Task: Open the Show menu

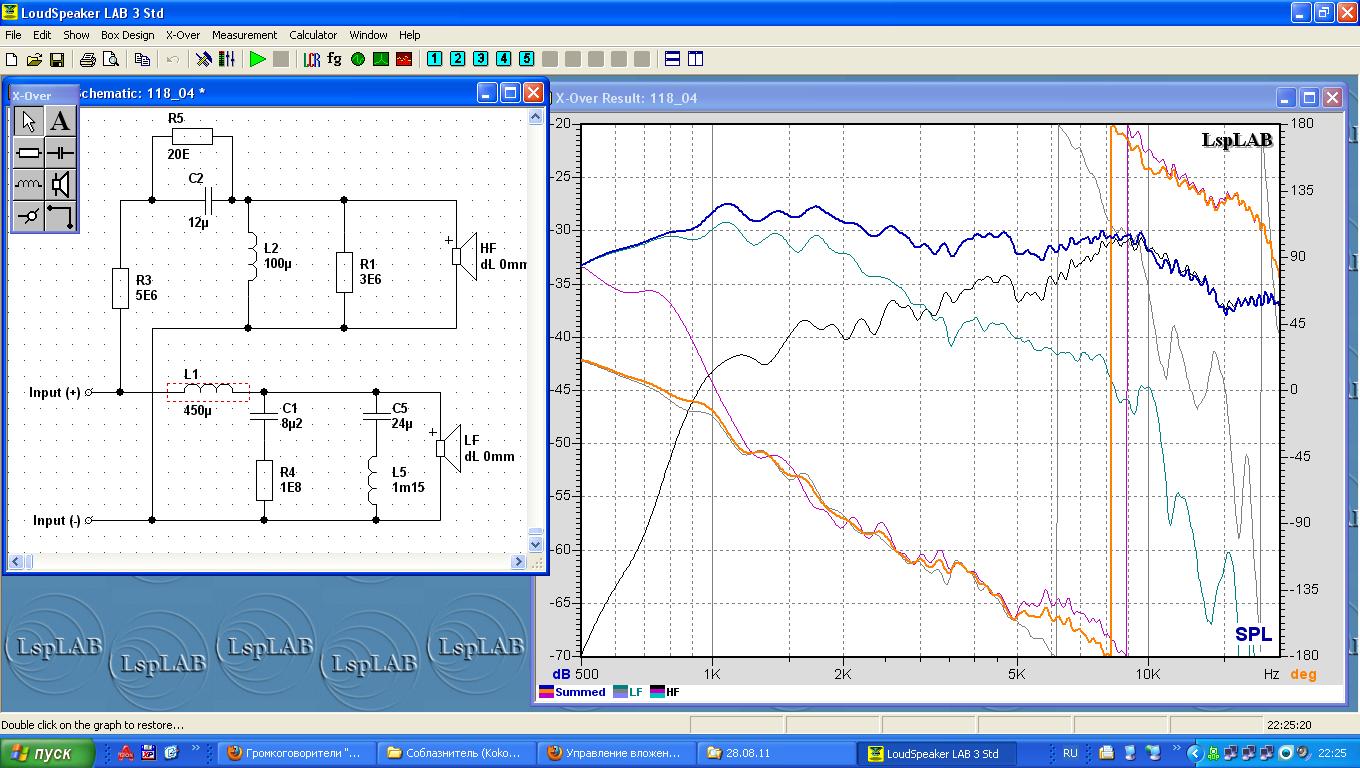Action: (x=76, y=35)
